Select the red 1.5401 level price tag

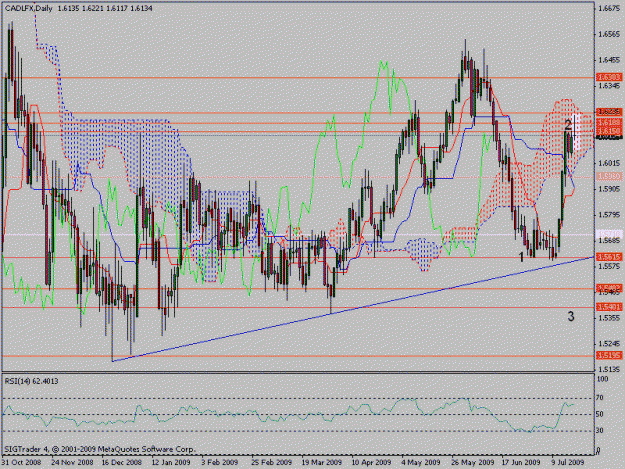point(609,307)
